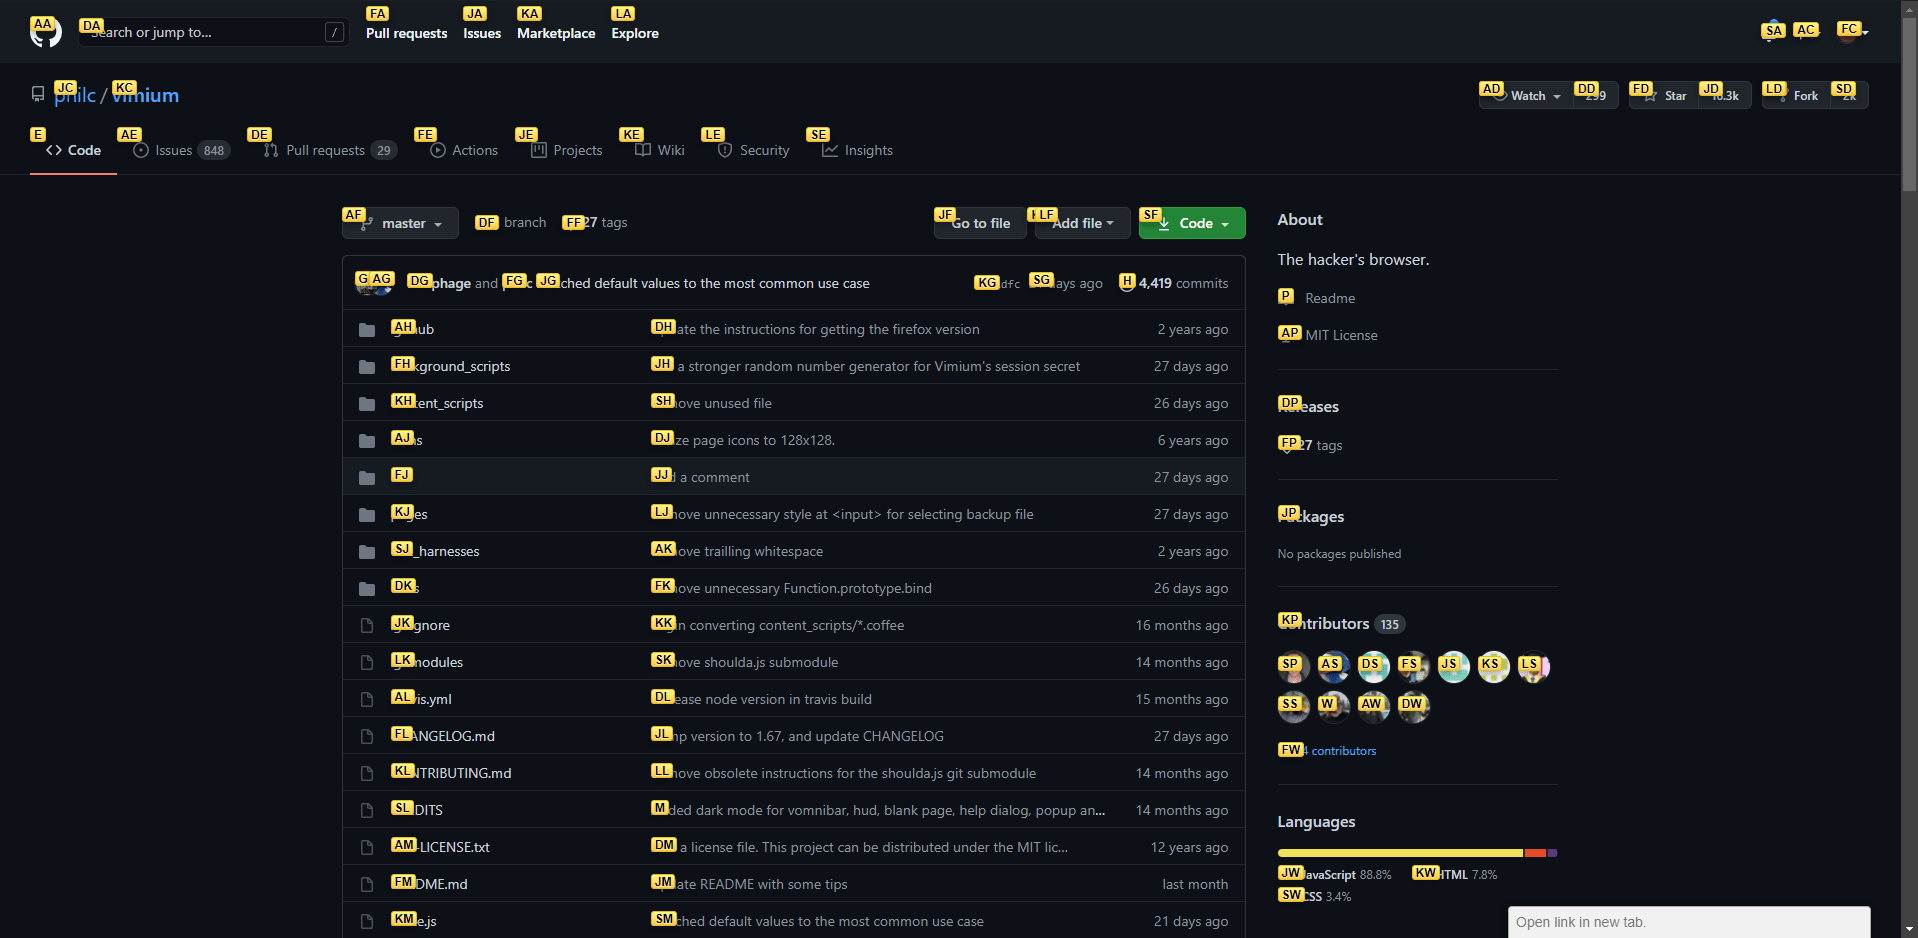Open the 4,419 commits history

point(1174,283)
